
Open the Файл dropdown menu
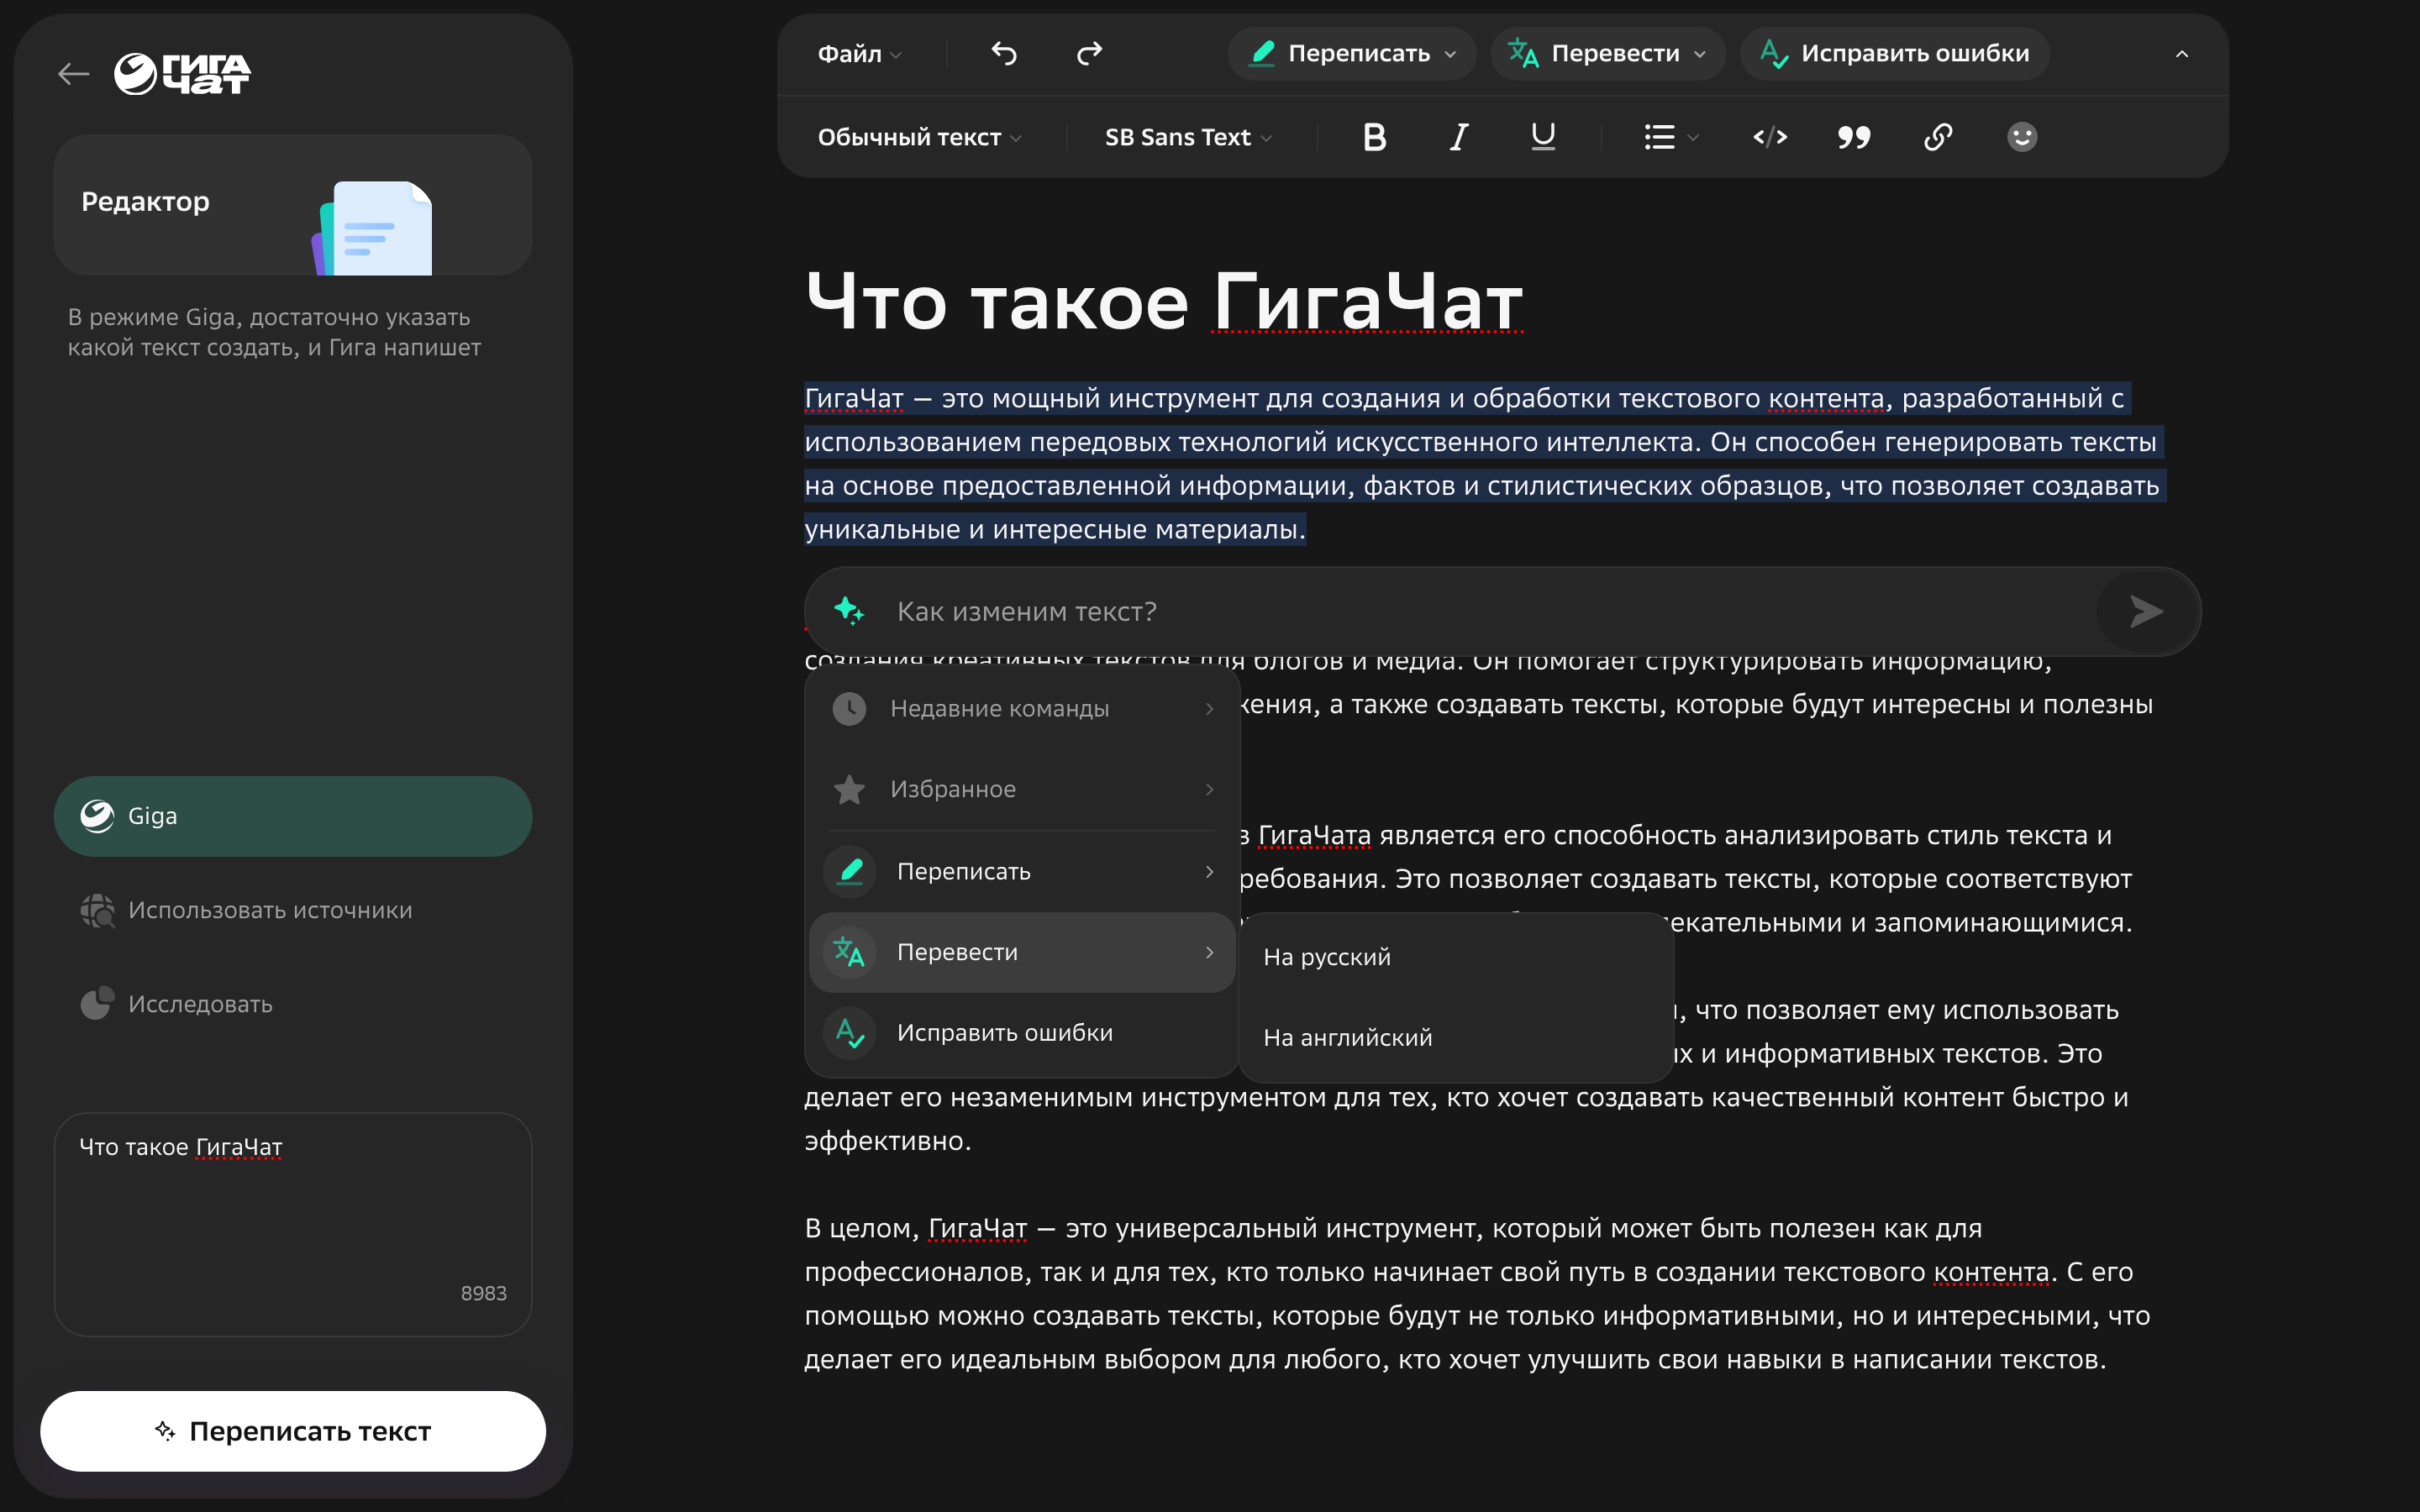pyautogui.click(x=860, y=54)
